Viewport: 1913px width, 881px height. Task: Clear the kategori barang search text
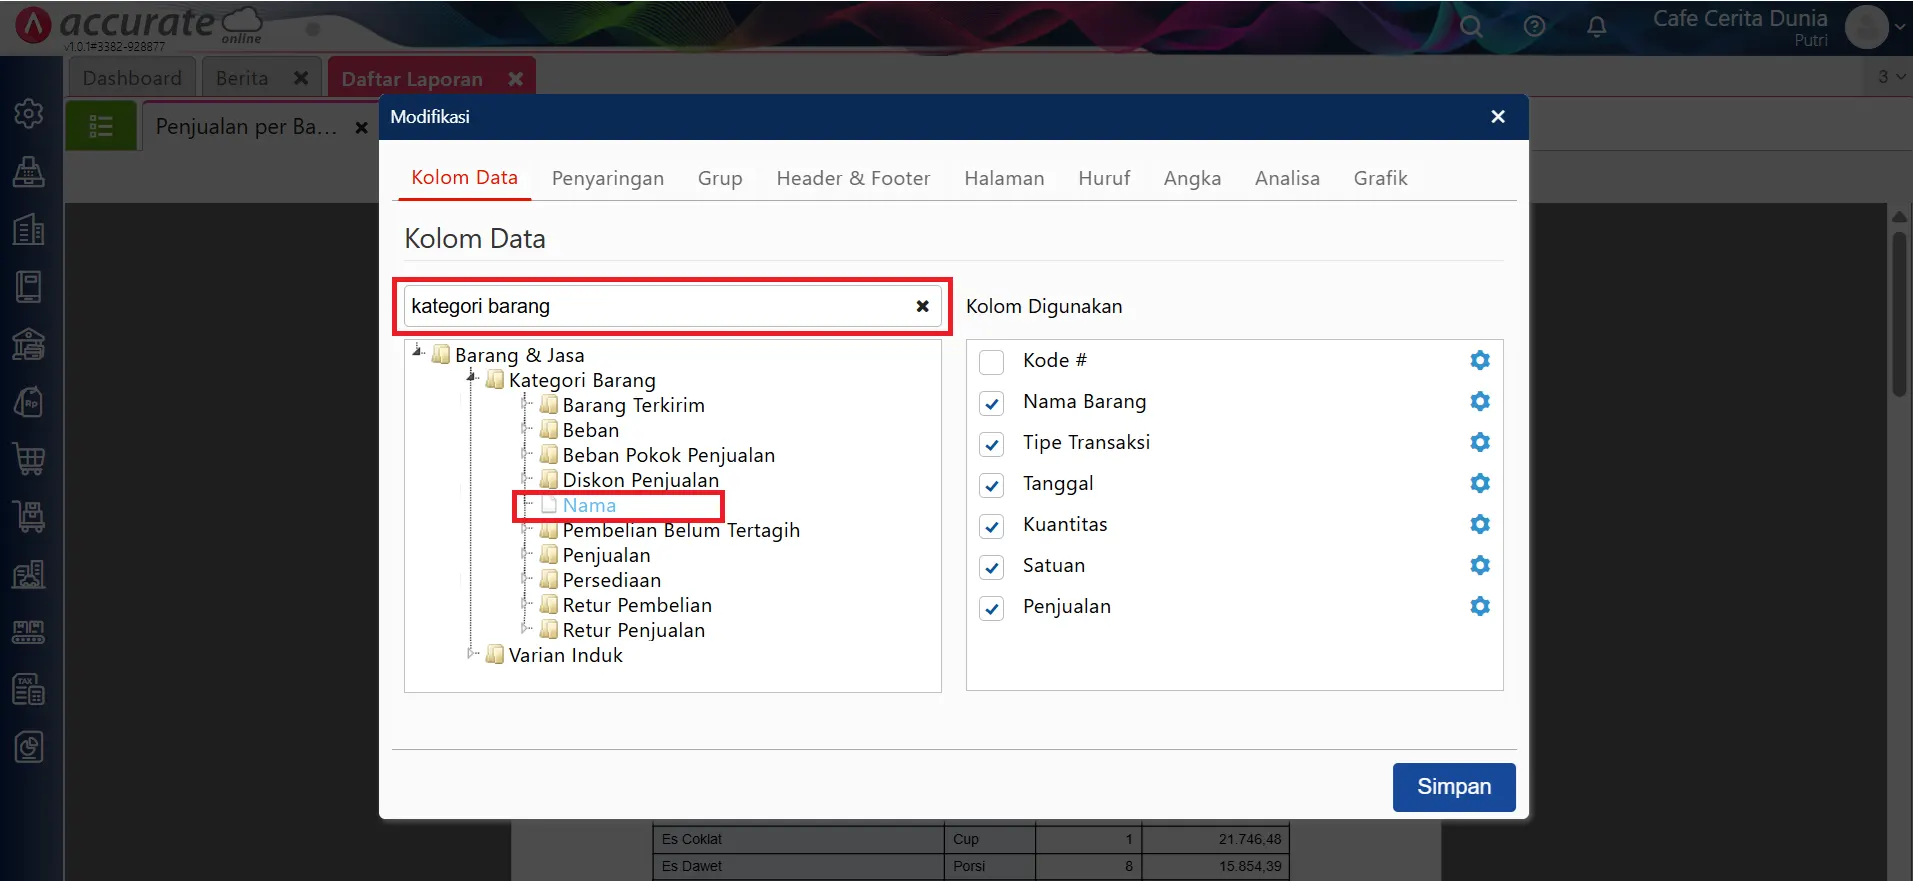pyautogui.click(x=922, y=307)
